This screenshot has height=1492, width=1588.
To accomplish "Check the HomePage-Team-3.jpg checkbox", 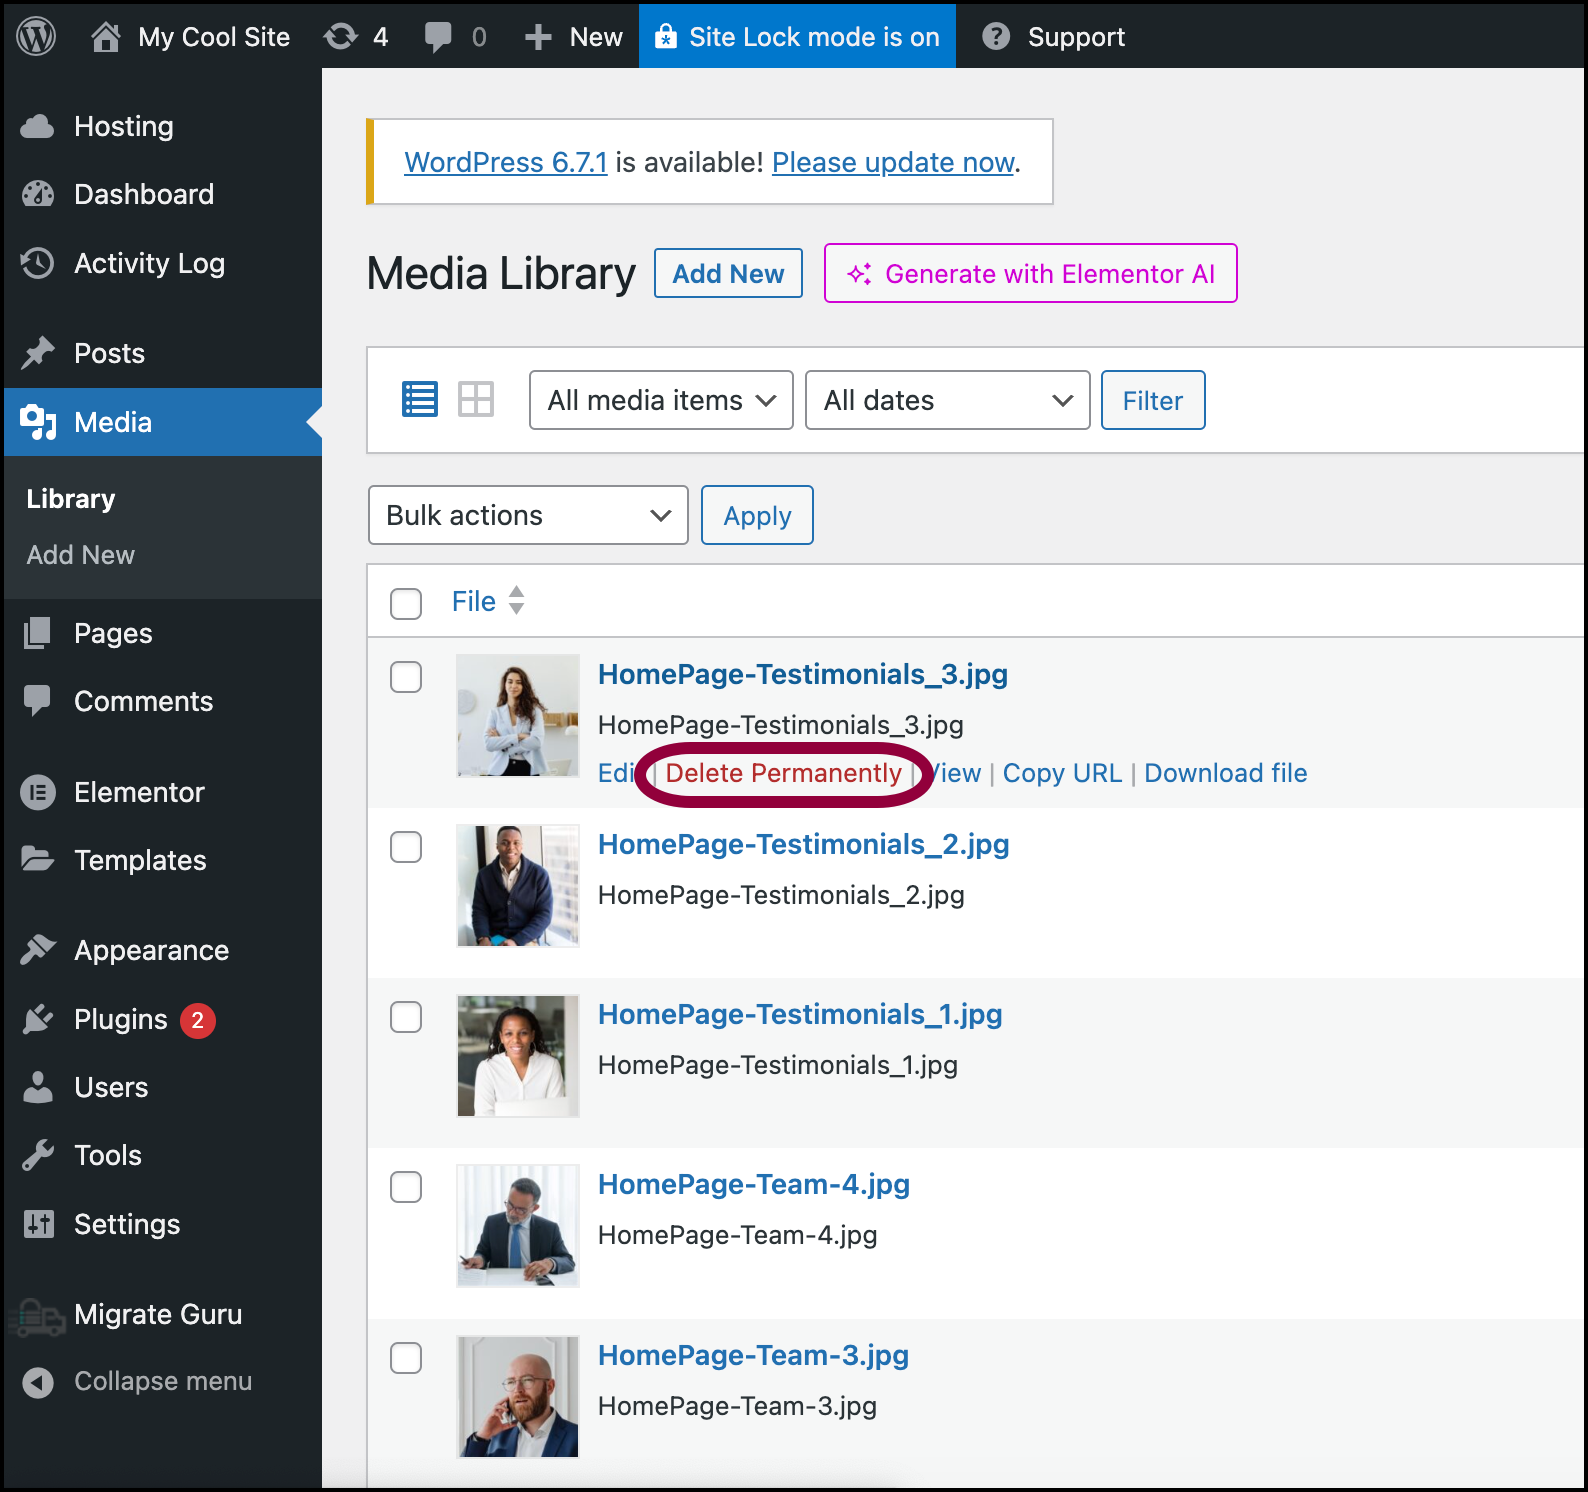I will coord(406,1358).
